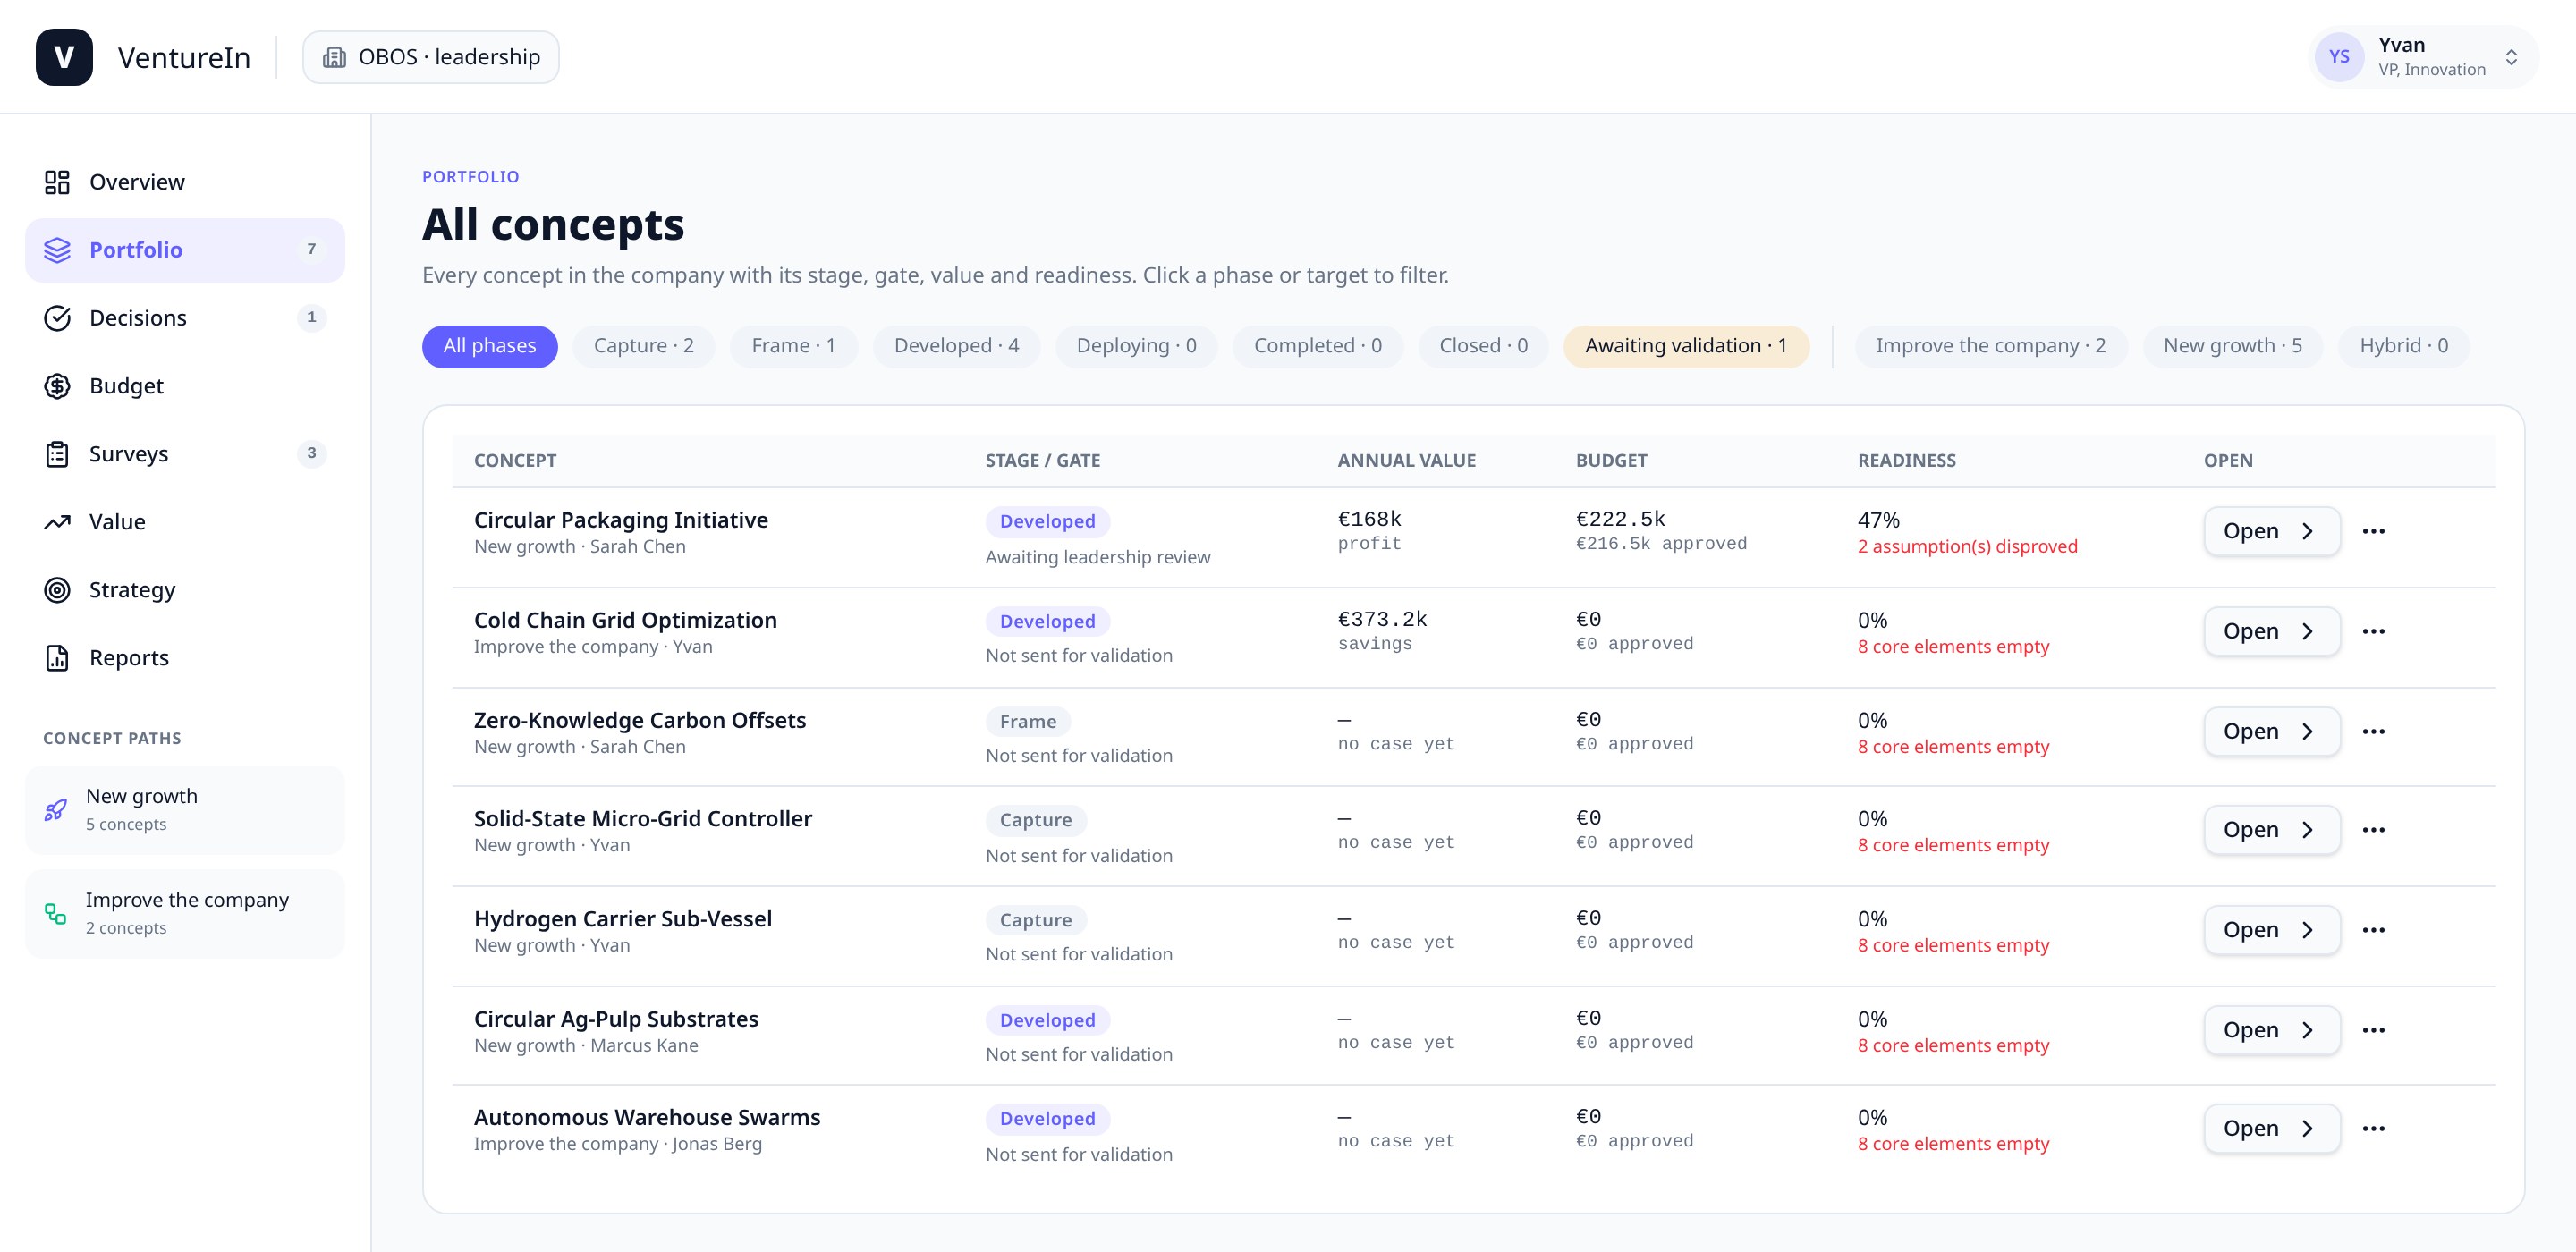Filter by Deploying · 0 phase
This screenshot has width=2576, height=1252.
tap(1136, 346)
